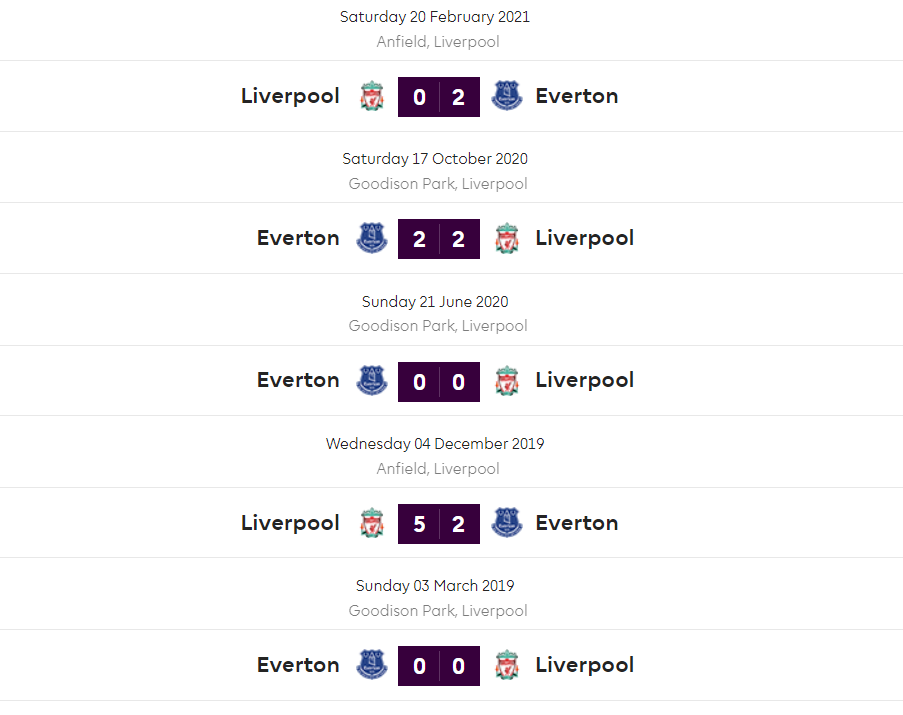The image size is (903, 715).
Task: Click Everton team name in 5-2 match
Action: (577, 523)
